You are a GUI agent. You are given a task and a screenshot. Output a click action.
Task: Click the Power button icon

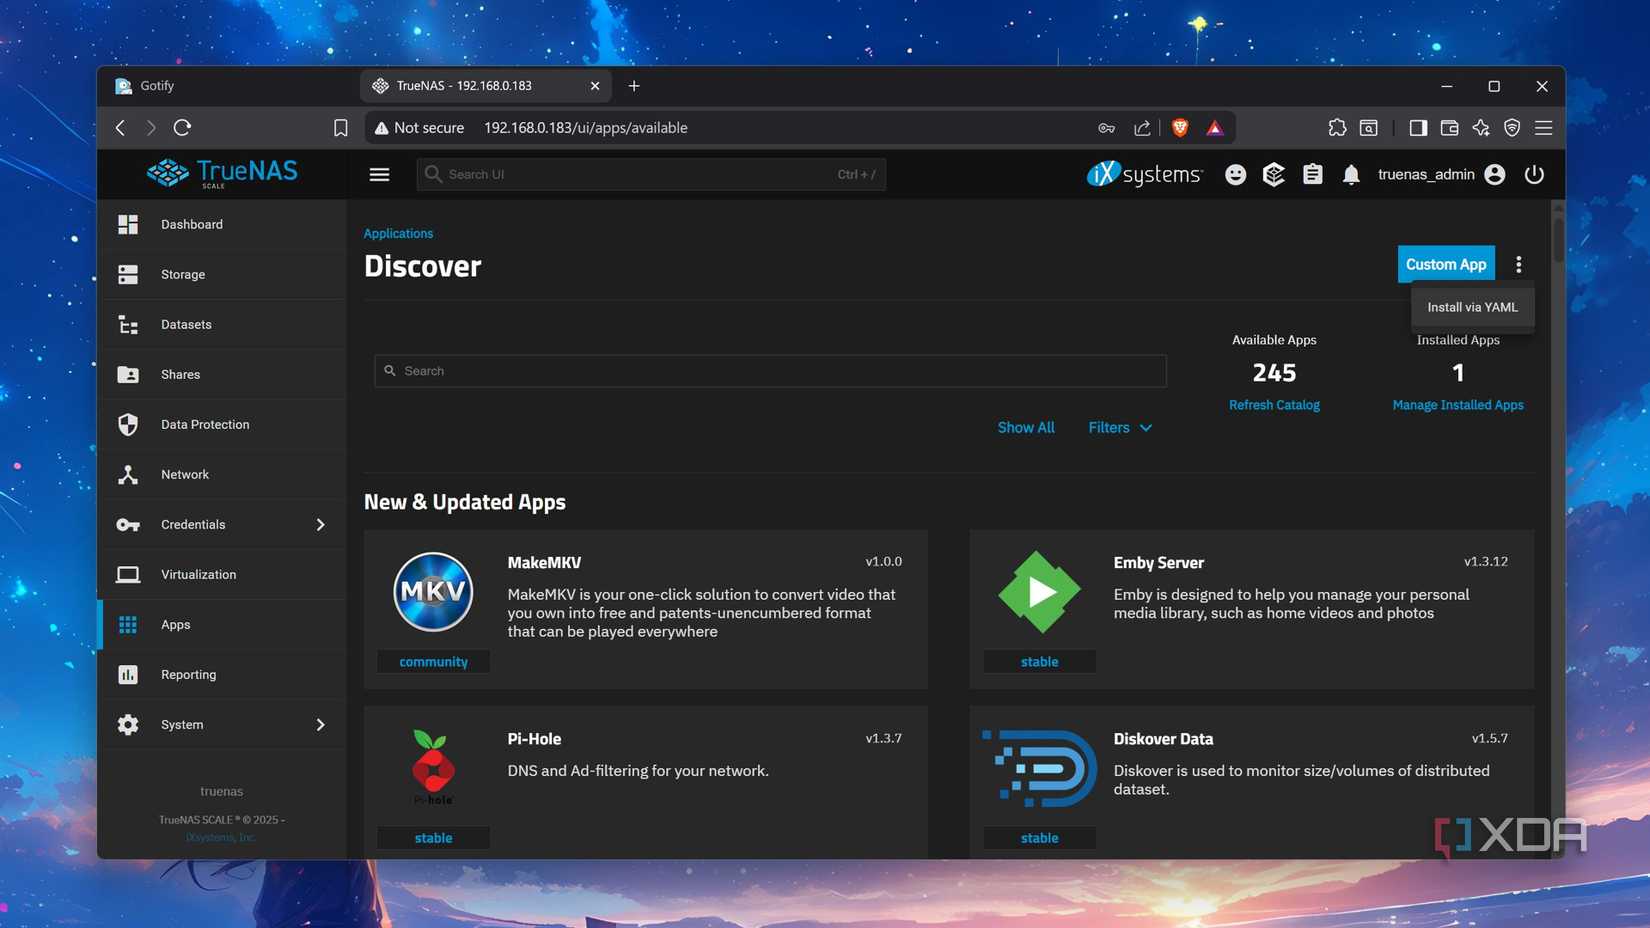coord(1534,174)
